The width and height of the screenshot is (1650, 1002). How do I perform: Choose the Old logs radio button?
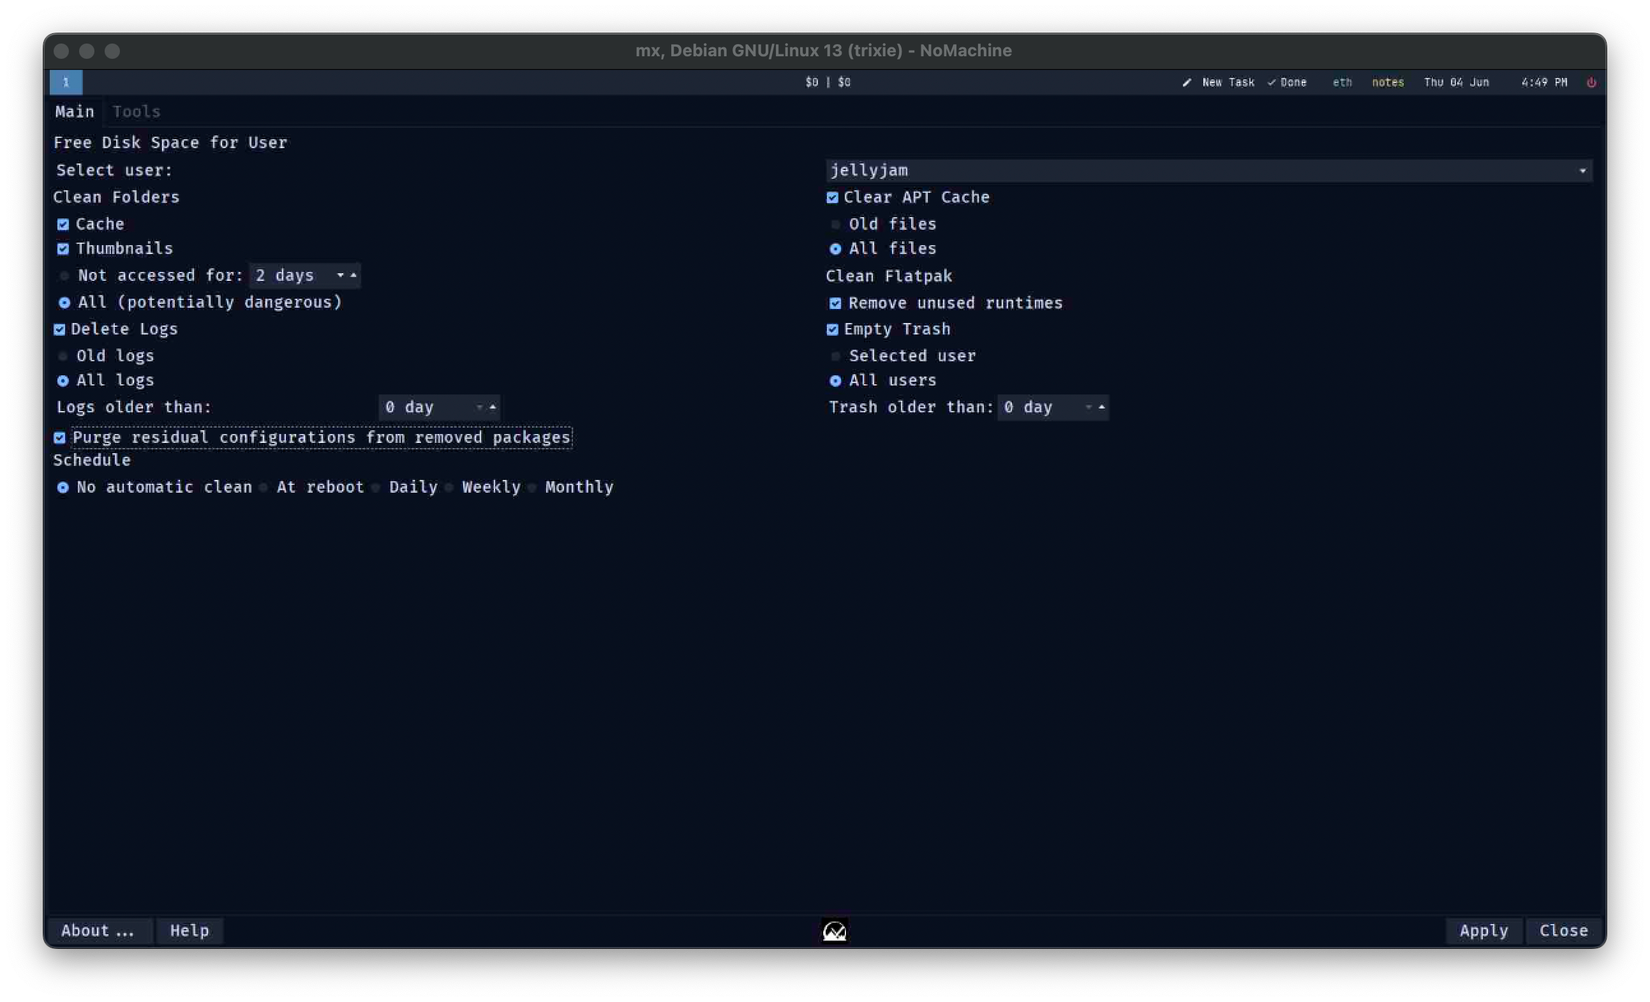63,356
